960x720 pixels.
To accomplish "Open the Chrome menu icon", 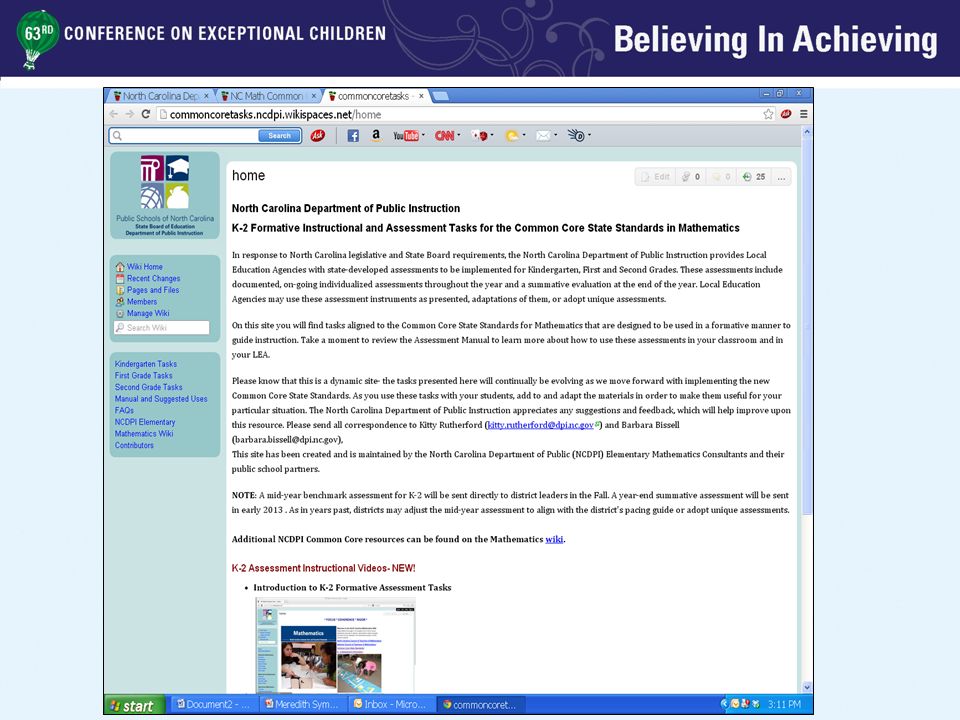I will (803, 114).
